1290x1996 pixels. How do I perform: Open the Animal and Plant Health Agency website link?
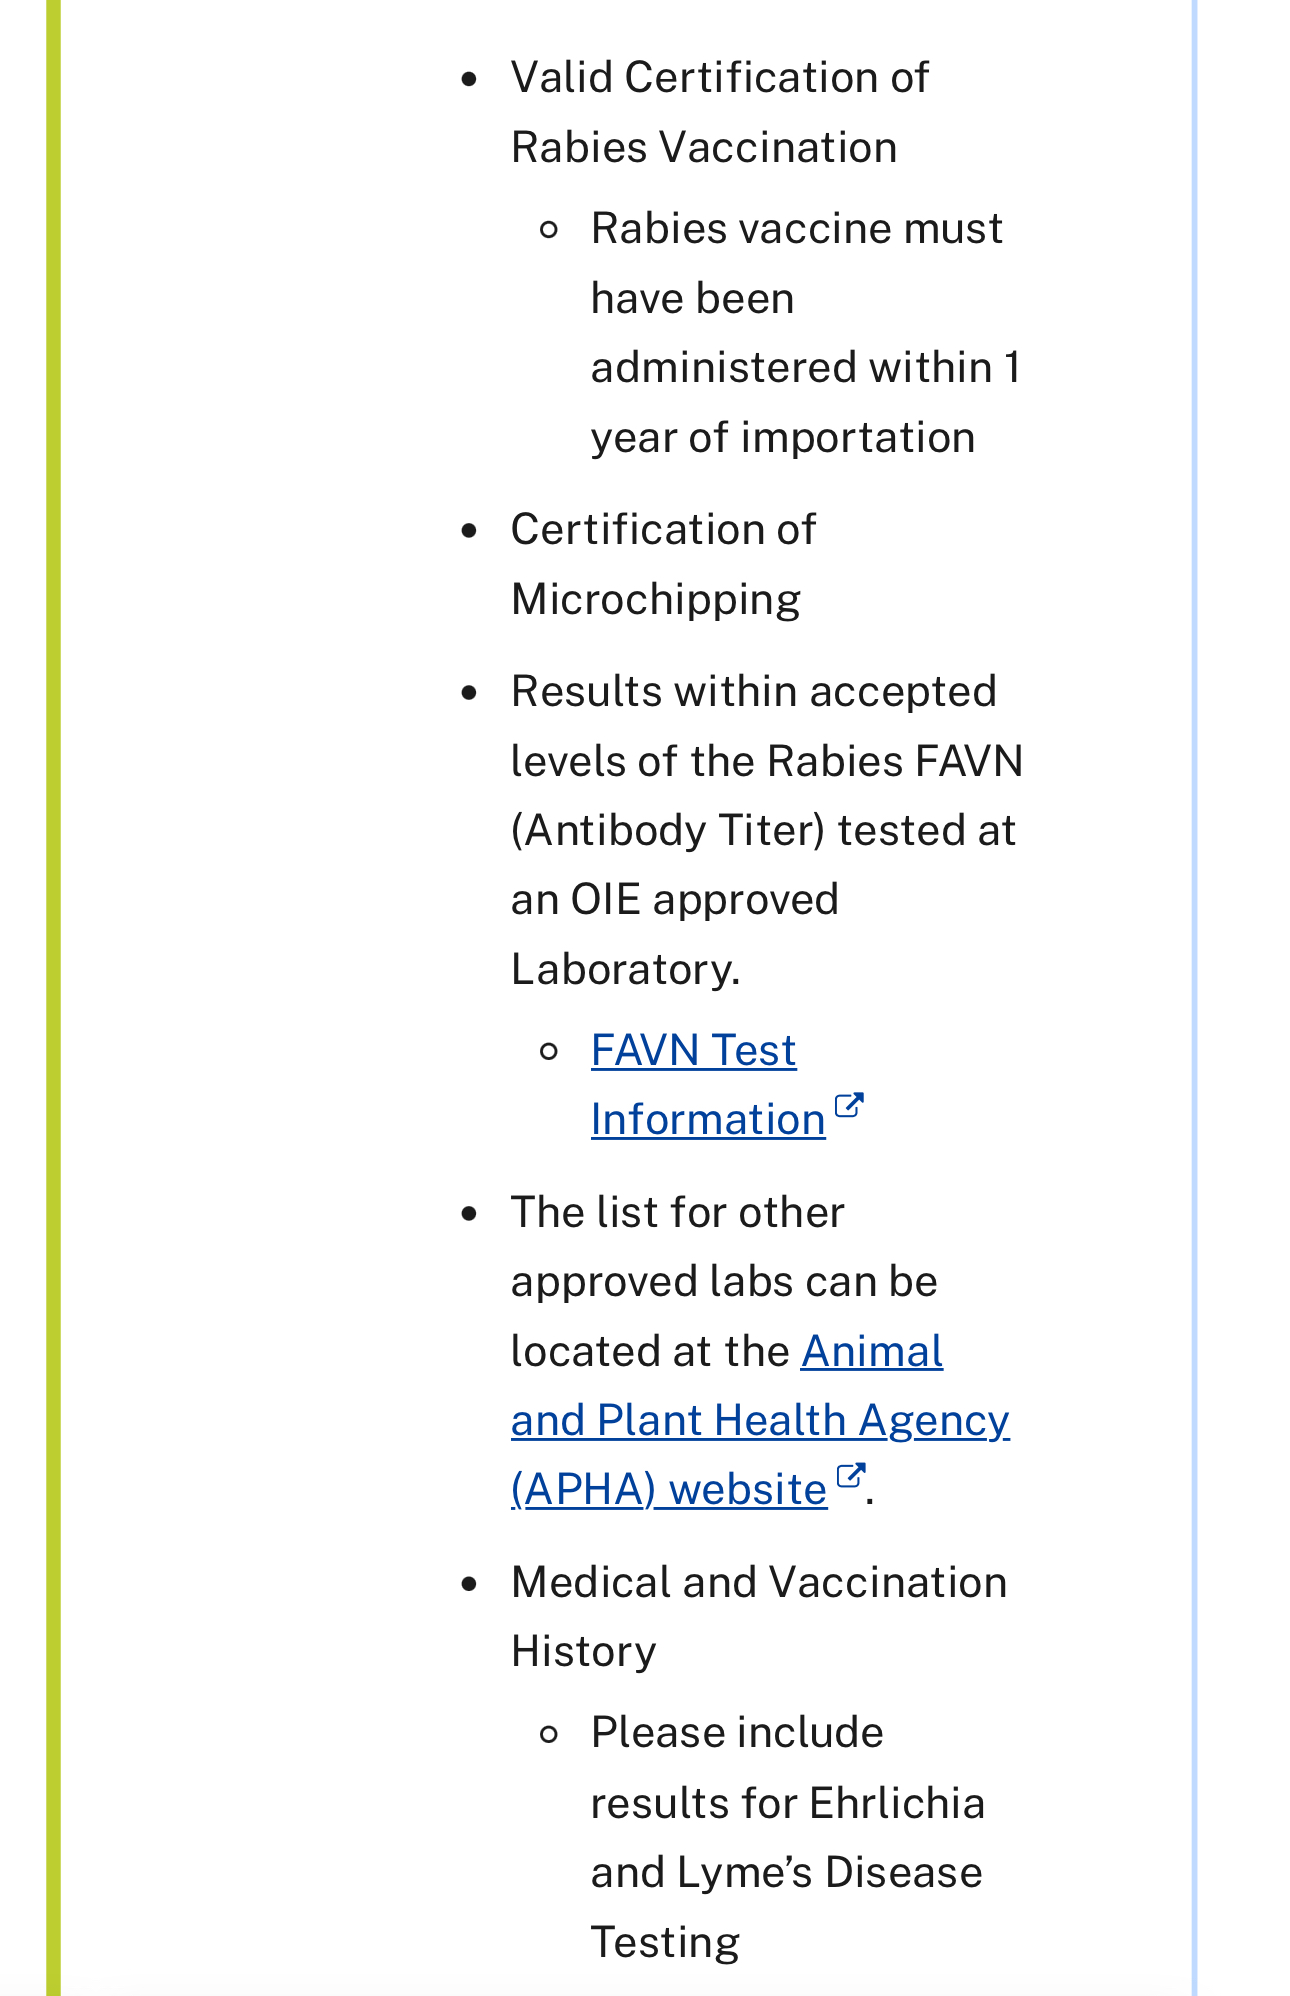pyautogui.click(x=760, y=1420)
